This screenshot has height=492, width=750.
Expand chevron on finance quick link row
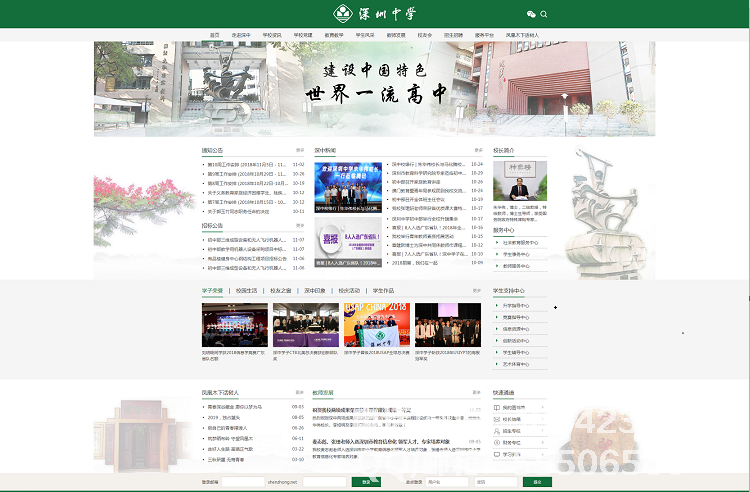(543, 443)
